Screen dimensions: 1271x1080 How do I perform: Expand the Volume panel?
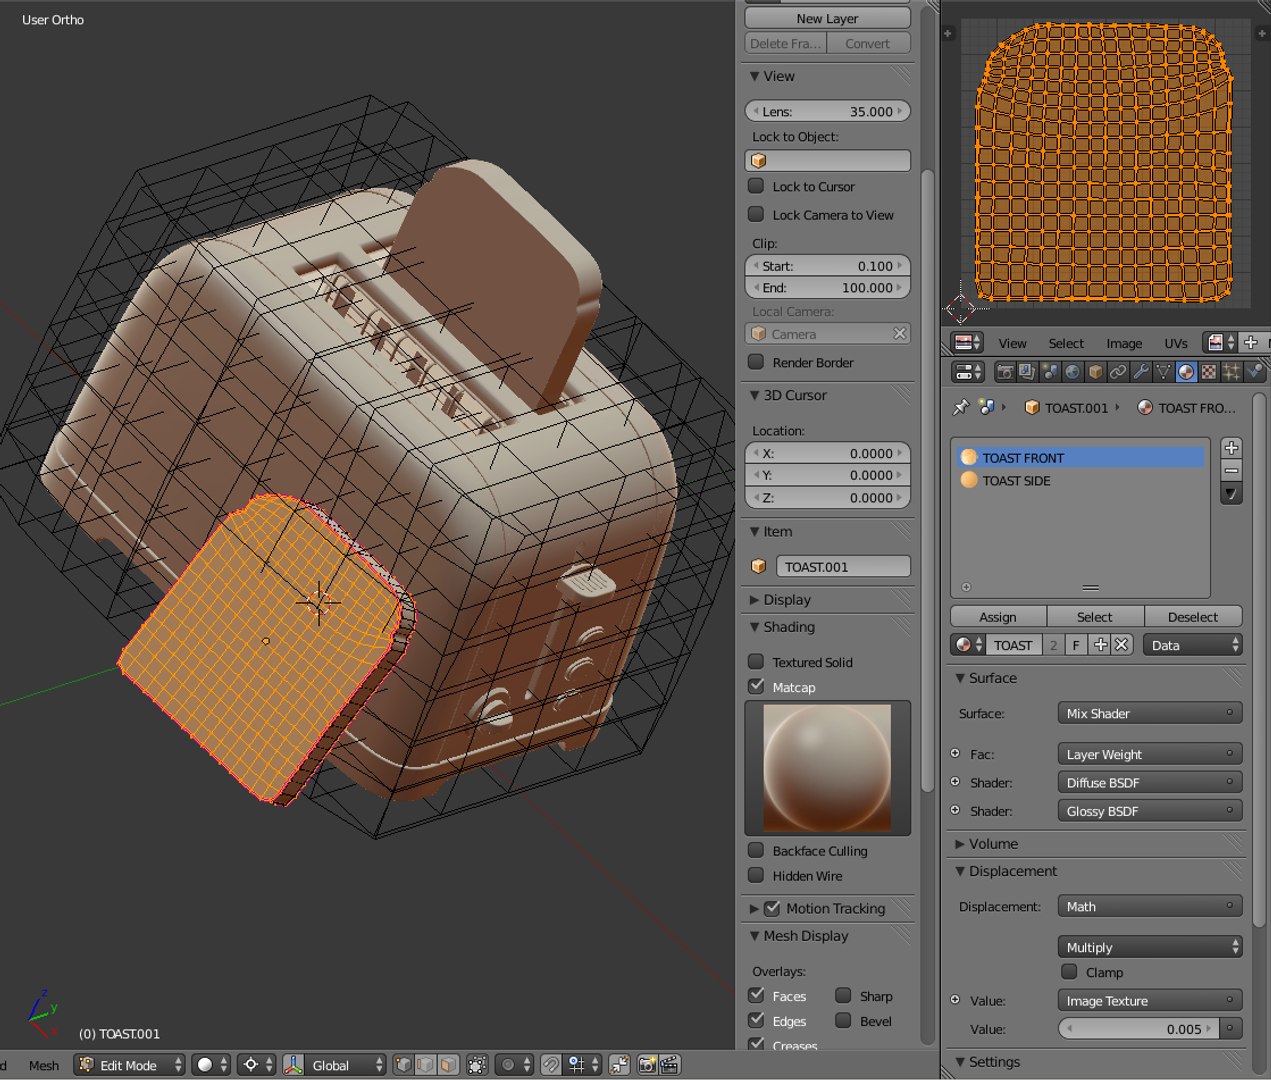[960, 843]
